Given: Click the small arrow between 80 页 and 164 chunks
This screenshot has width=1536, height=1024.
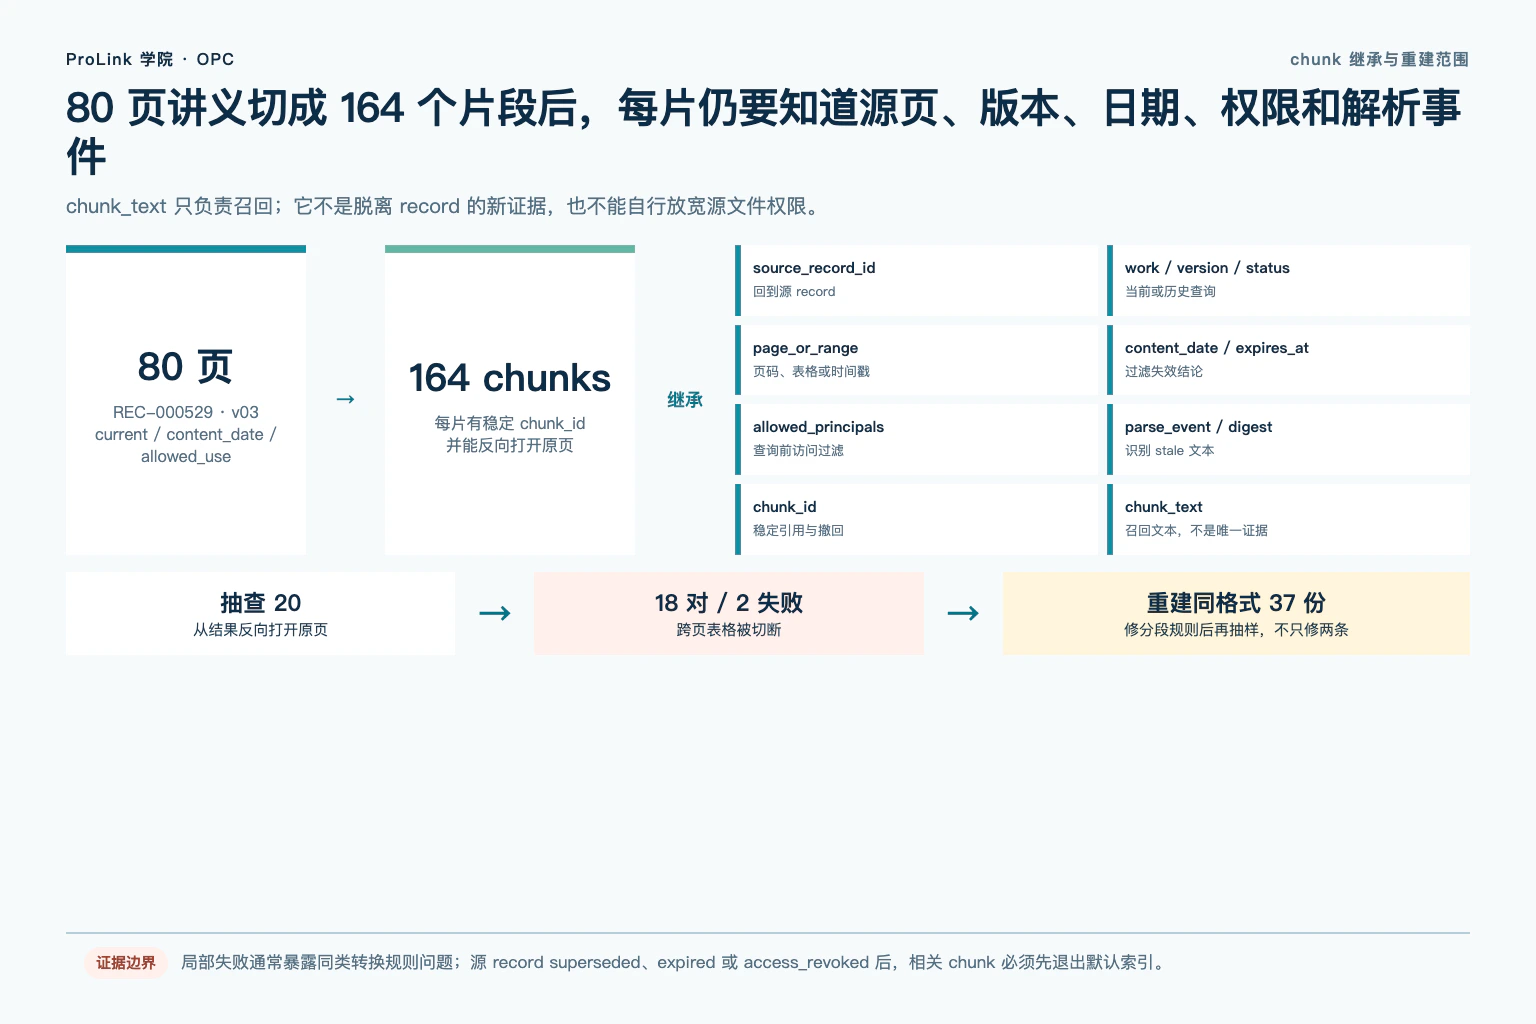Looking at the screenshot, I should coord(345,399).
